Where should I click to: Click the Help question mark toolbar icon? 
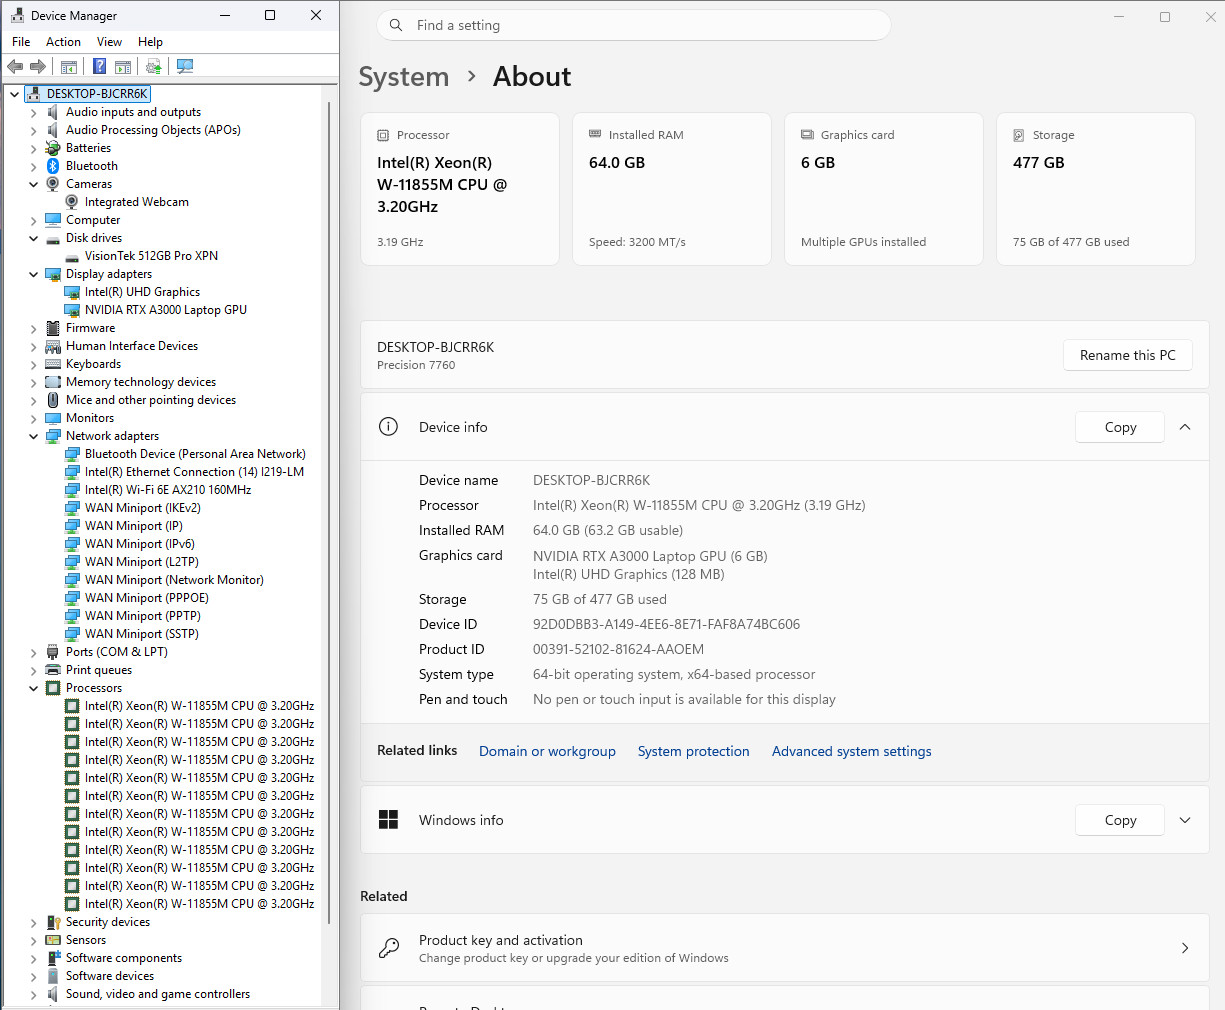pos(99,66)
